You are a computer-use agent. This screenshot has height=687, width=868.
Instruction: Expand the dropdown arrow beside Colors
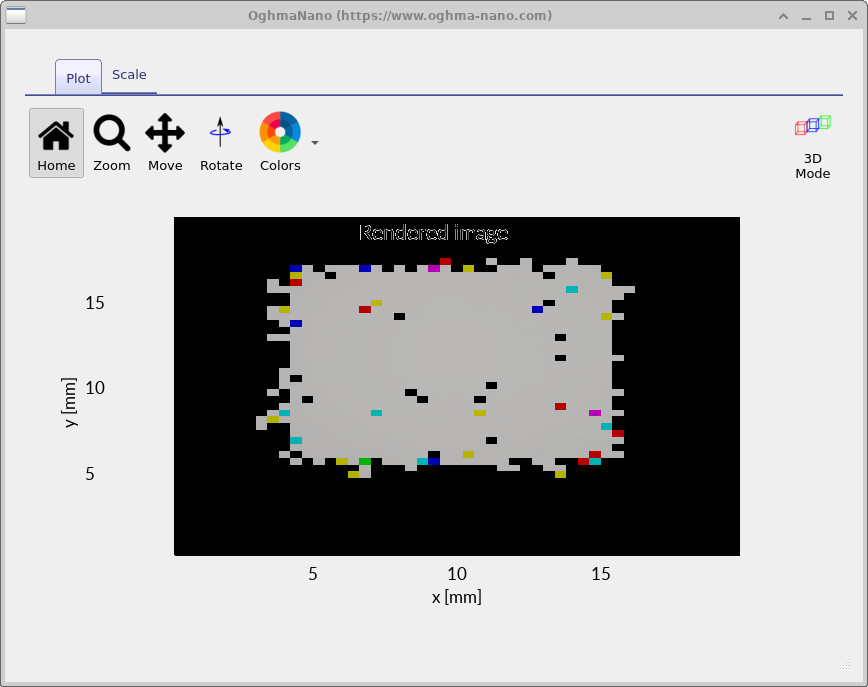pos(314,143)
